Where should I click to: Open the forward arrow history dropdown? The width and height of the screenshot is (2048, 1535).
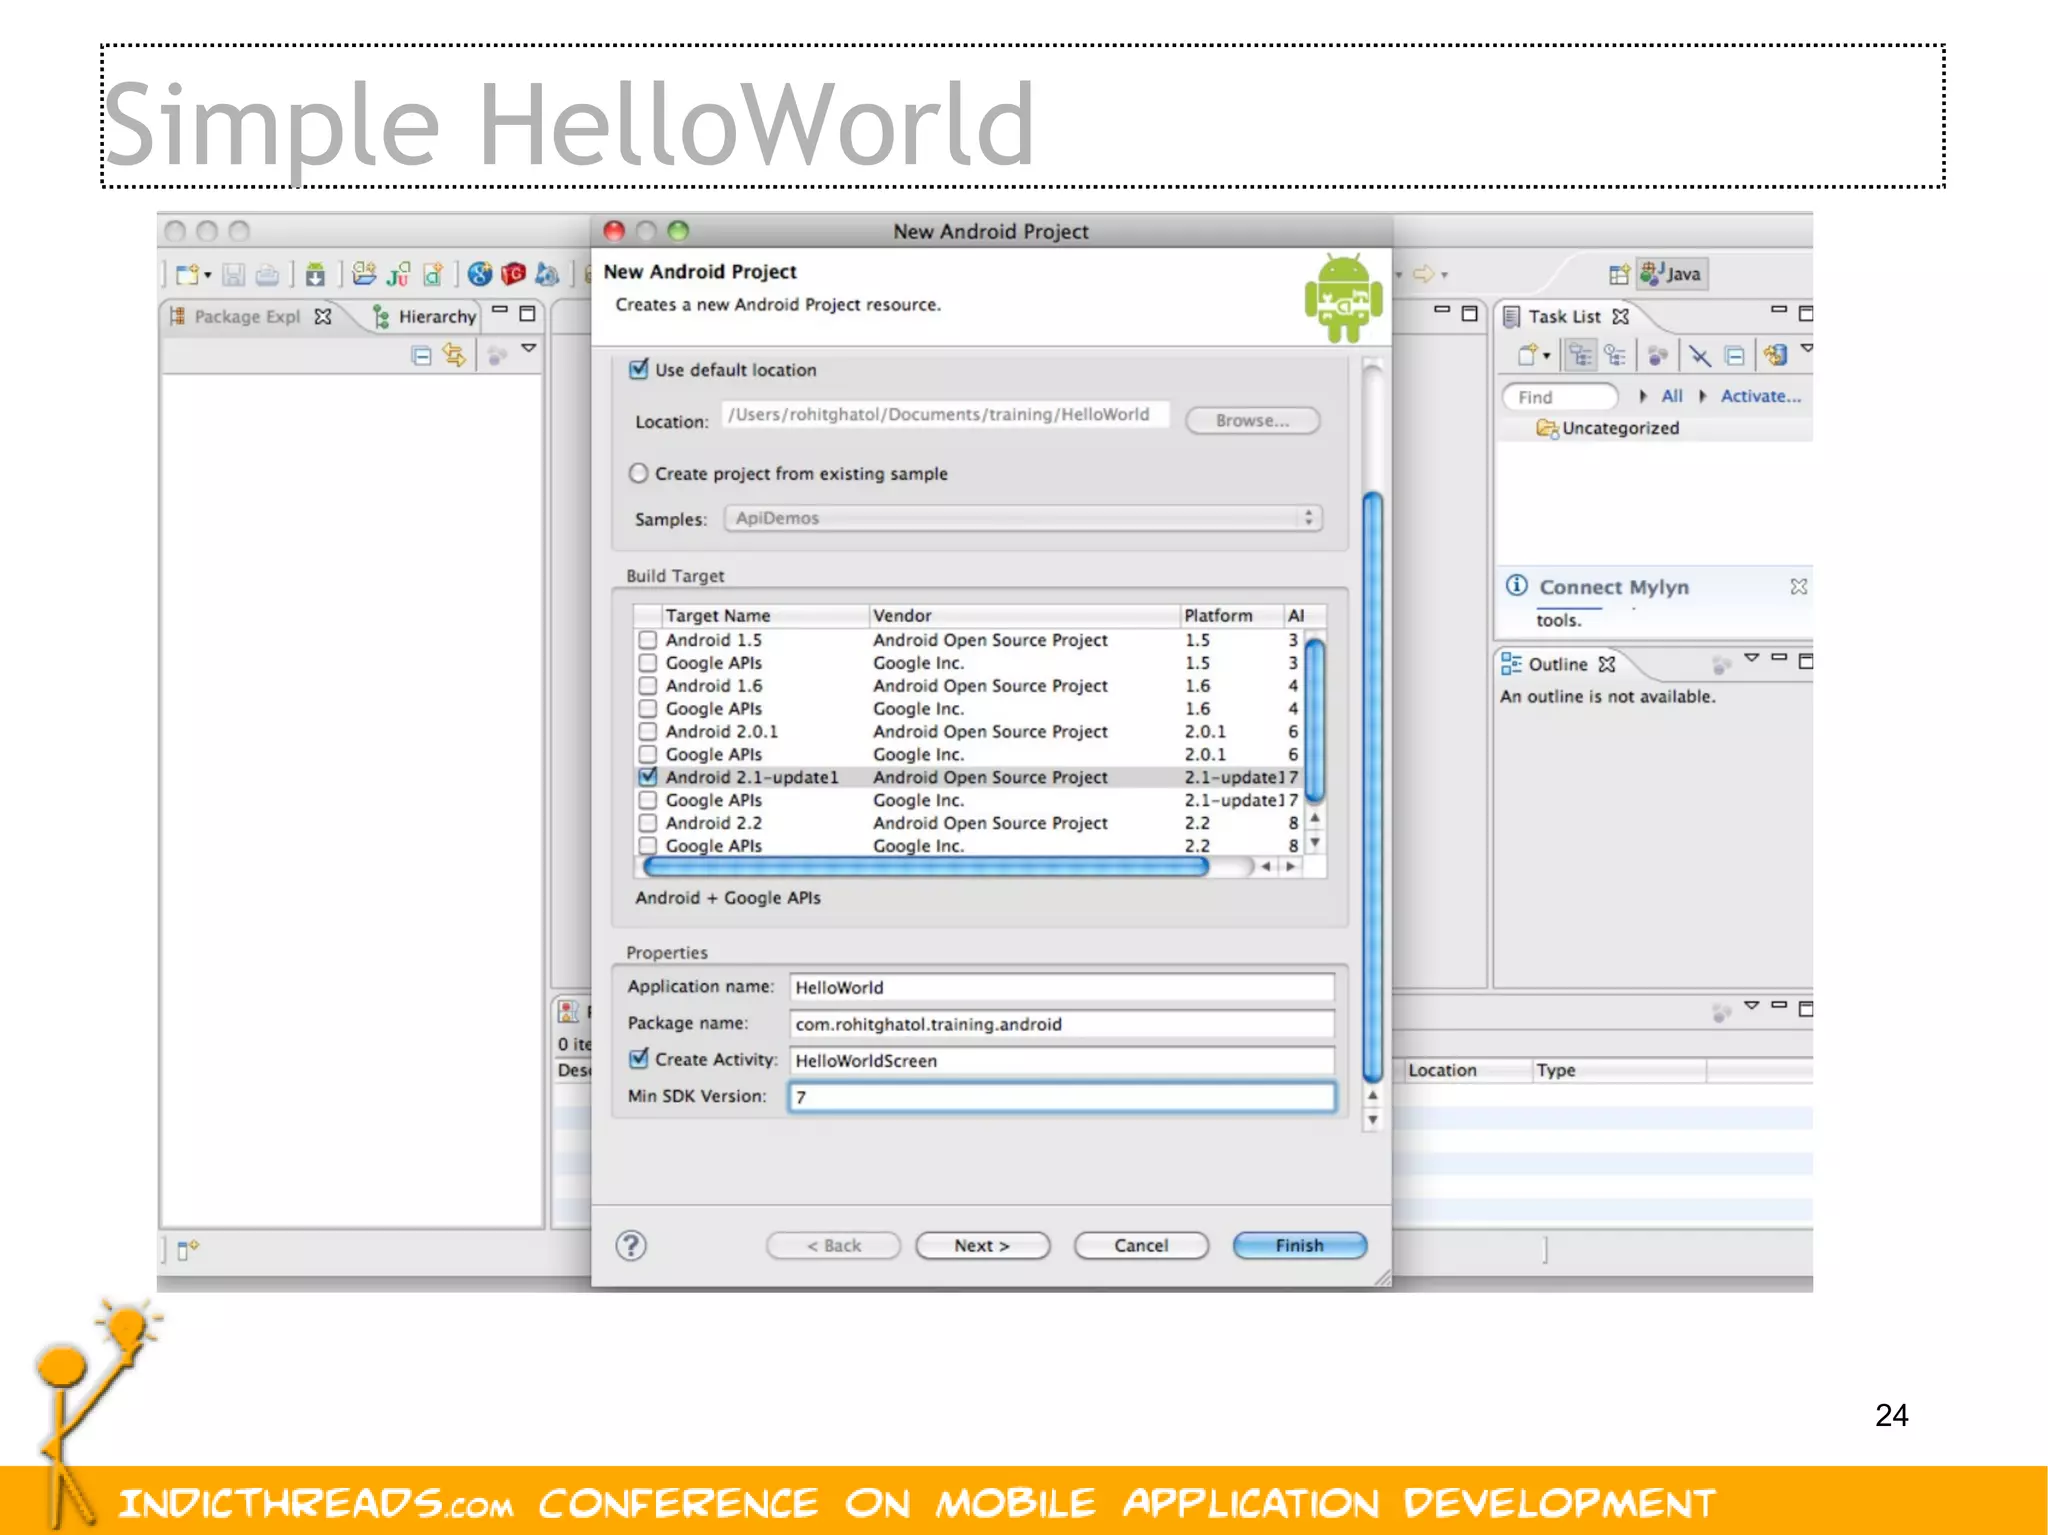point(1444,275)
